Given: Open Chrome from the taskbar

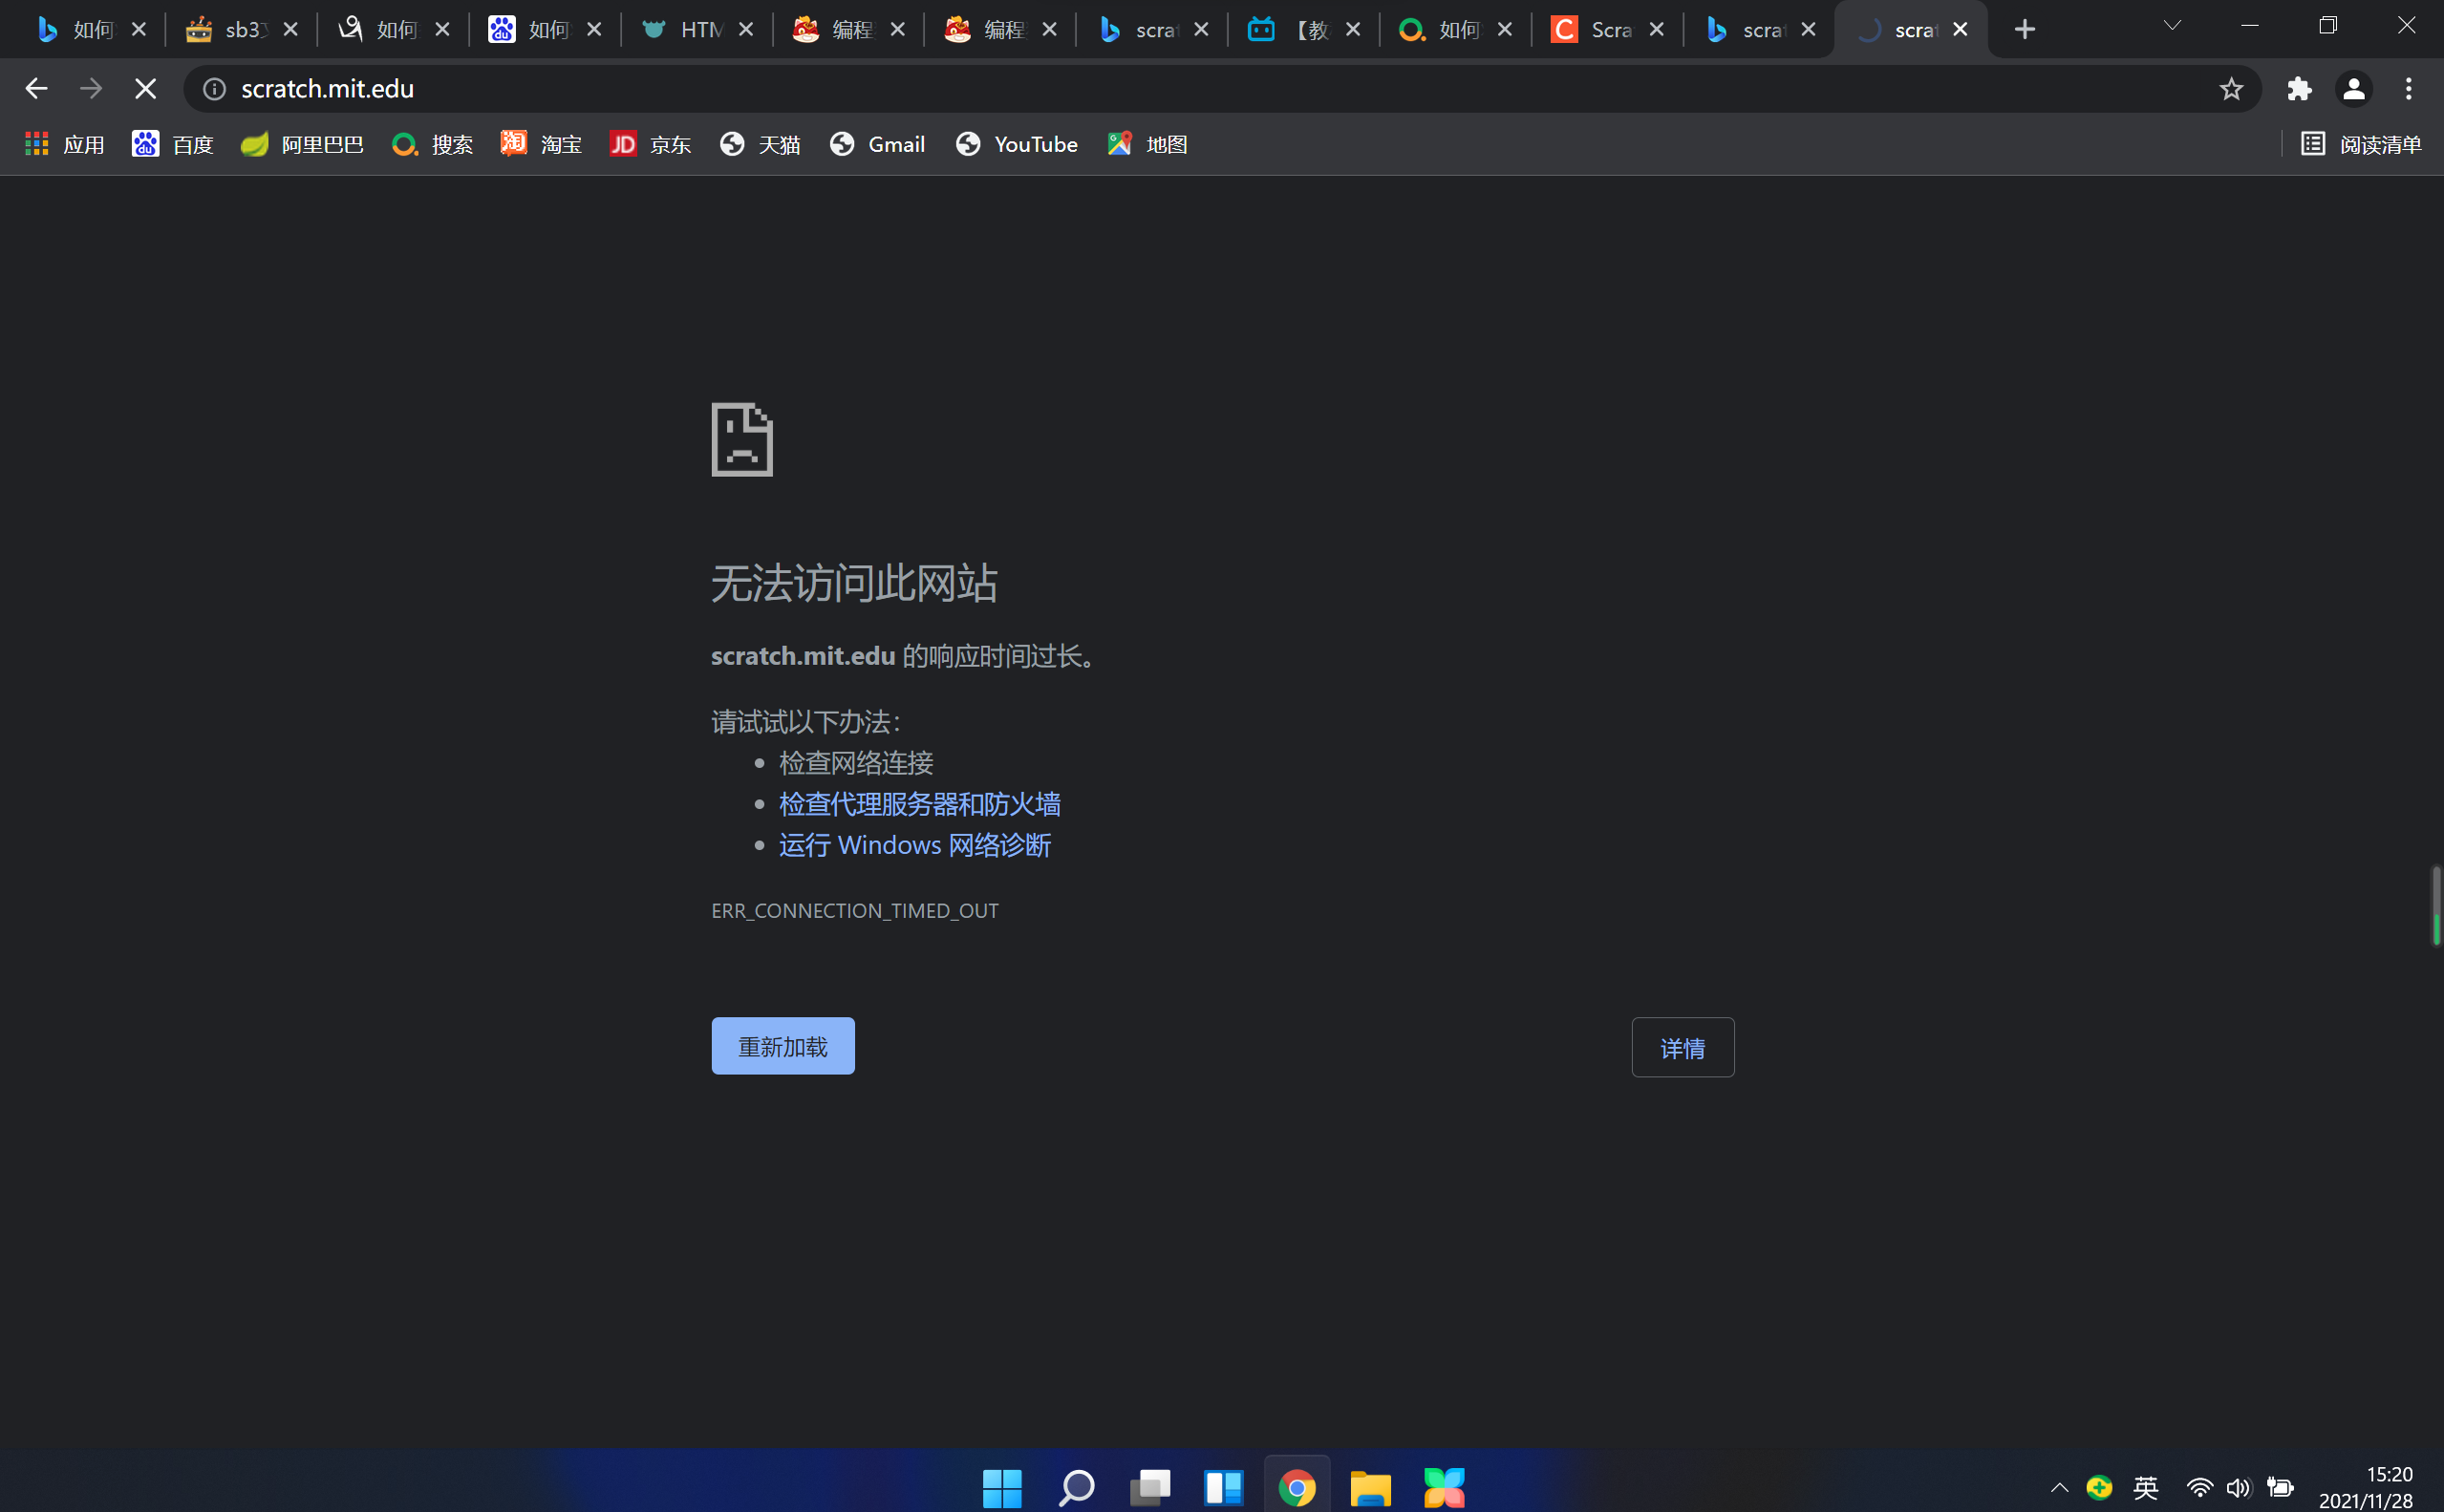Looking at the screenshot, I should coord(1297,1487).
